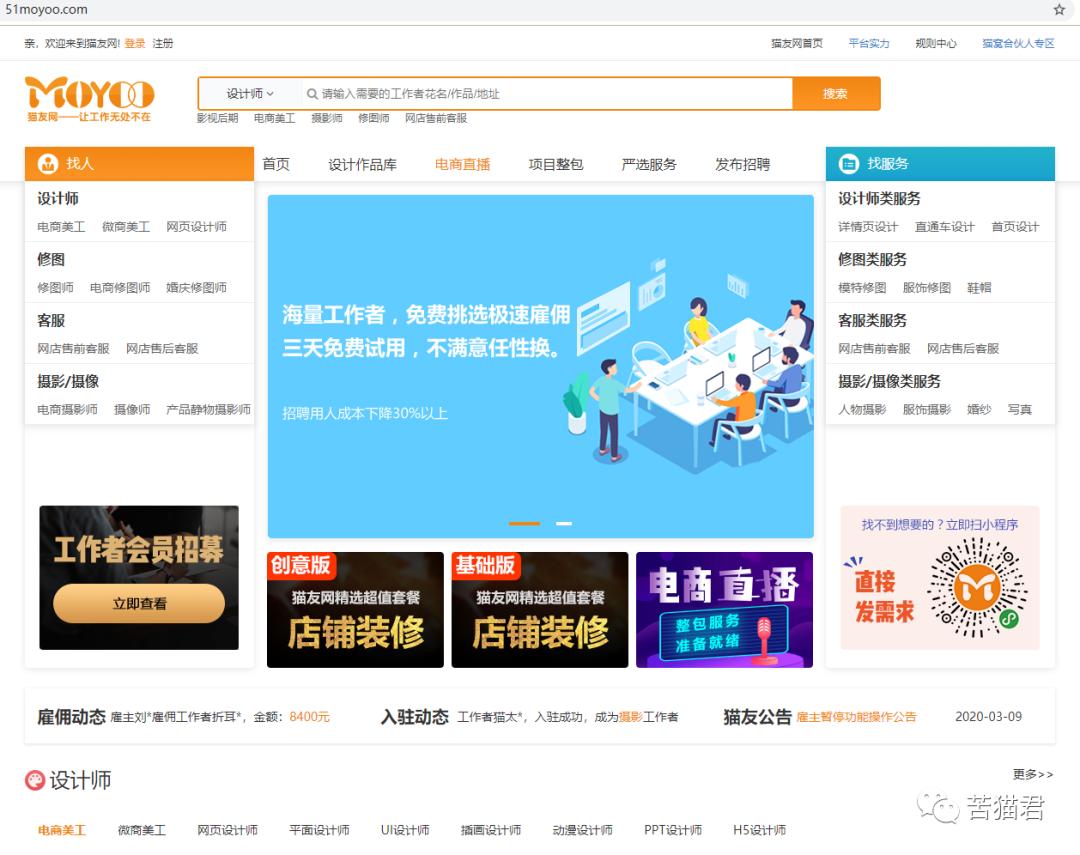1080x855 pixels.
Task: Click the MOYOO logo
Action: [x=90, y=95]
